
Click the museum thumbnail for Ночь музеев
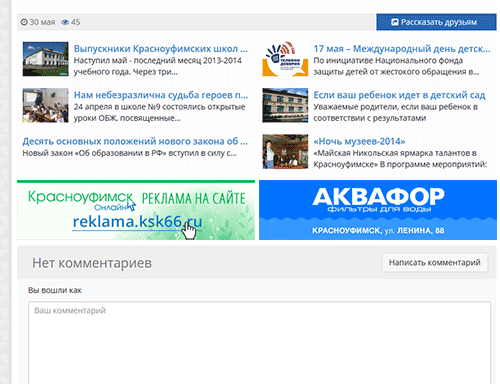pyautogui.click(x=285, y=152)
